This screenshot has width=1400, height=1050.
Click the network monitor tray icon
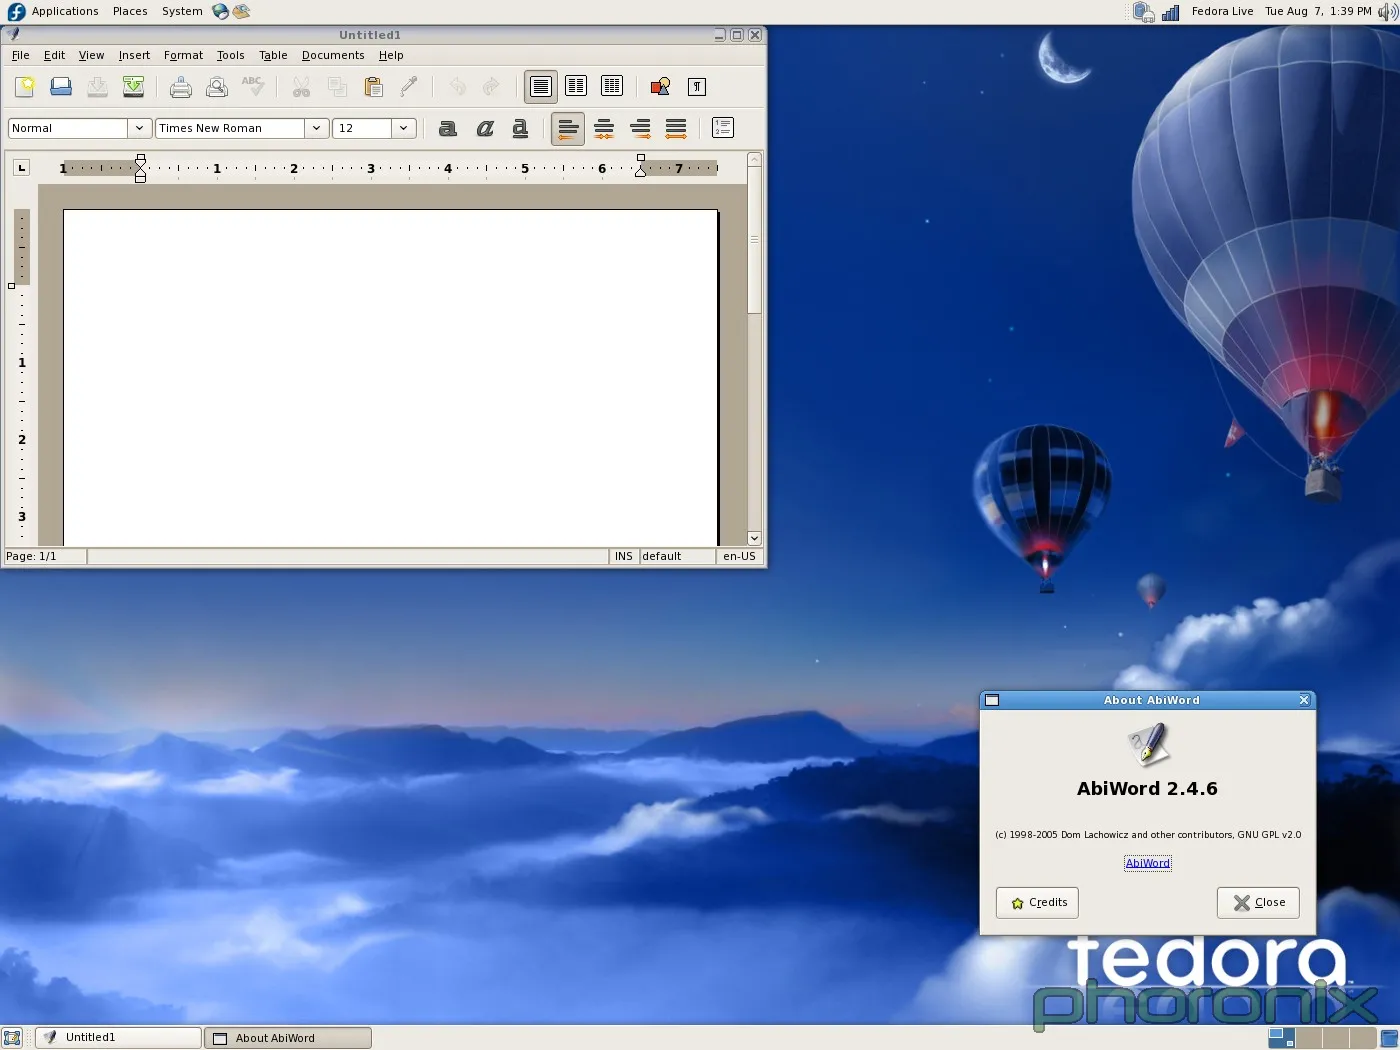point(1144,12)
